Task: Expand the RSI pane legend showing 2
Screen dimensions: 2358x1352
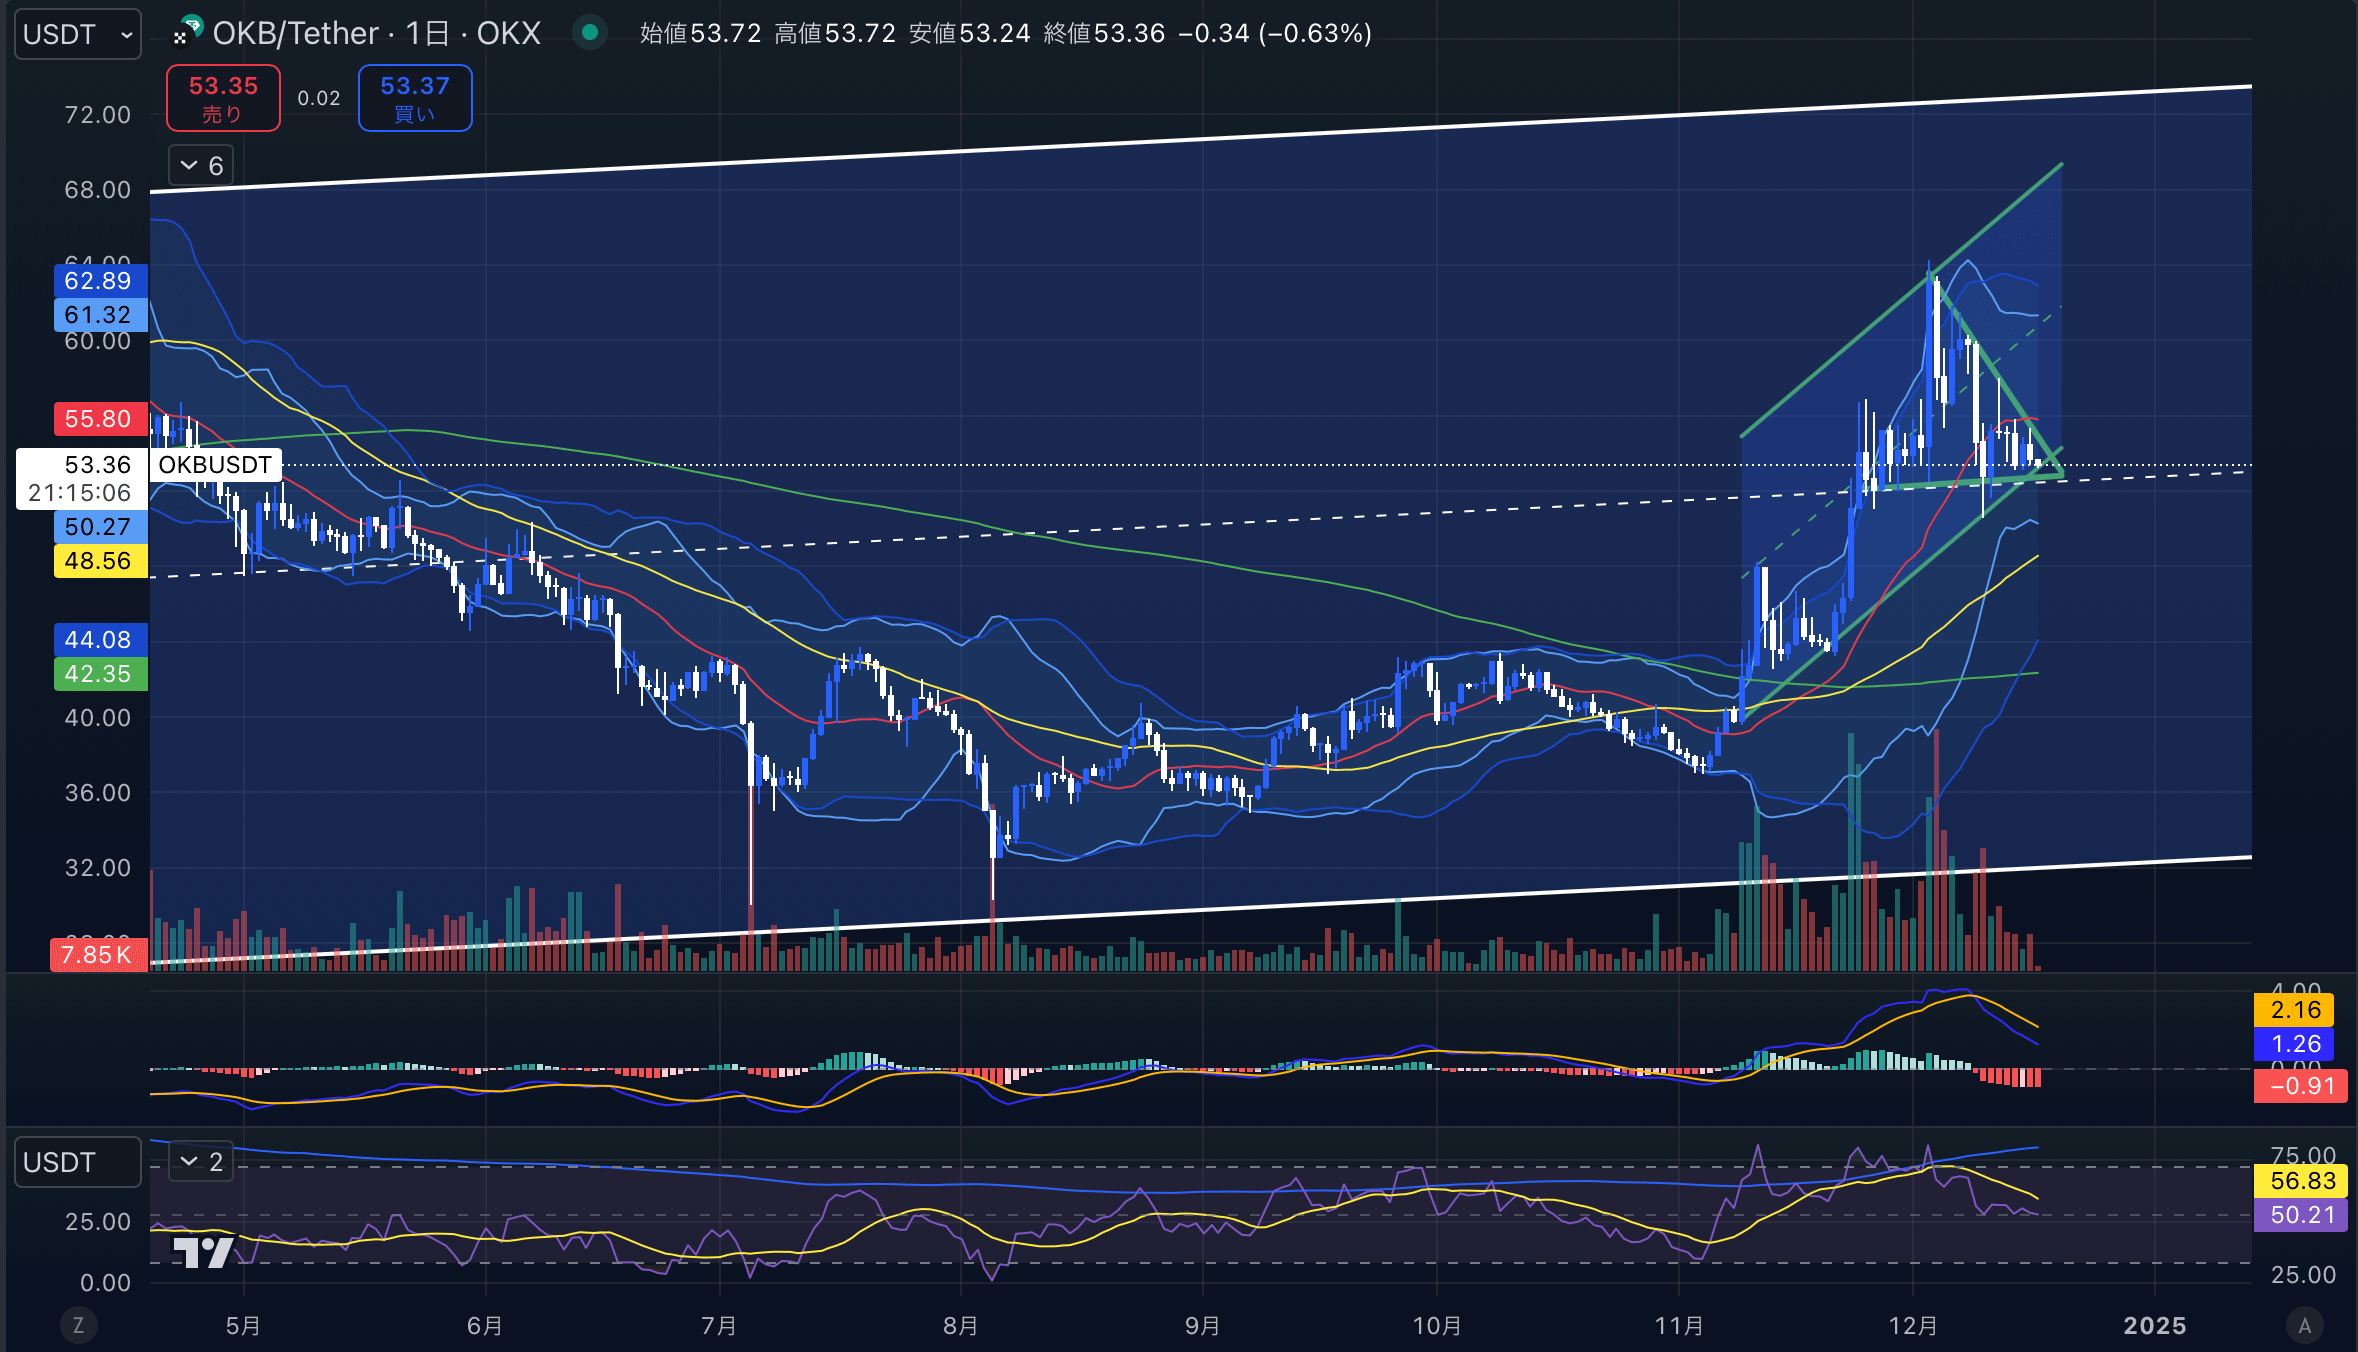Action: point(201,1161)
